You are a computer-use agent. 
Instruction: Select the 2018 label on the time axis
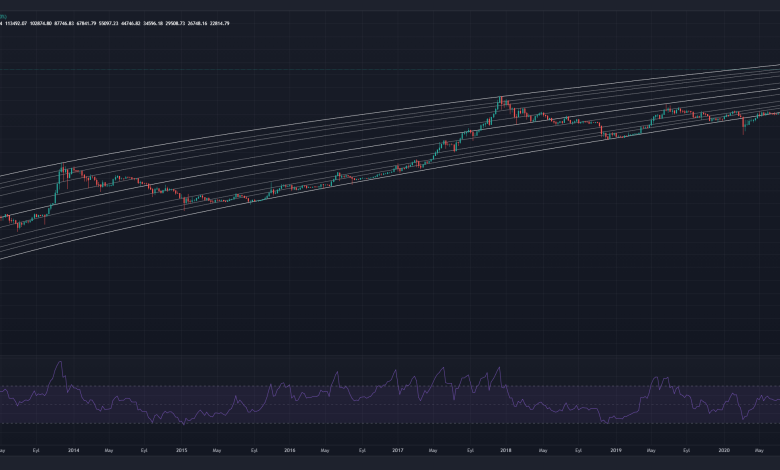click(x=507, y=451)
